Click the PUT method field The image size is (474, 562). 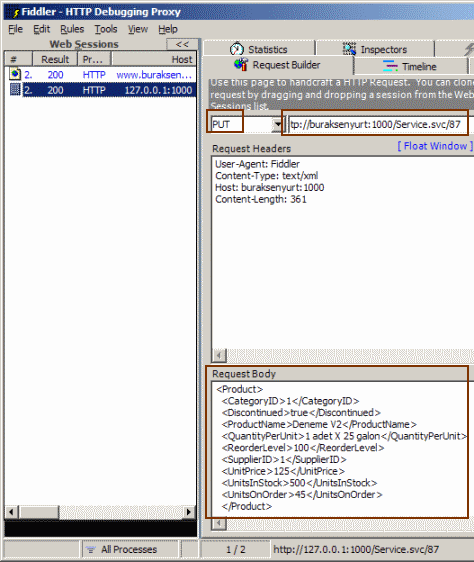(x=241, y=124)
